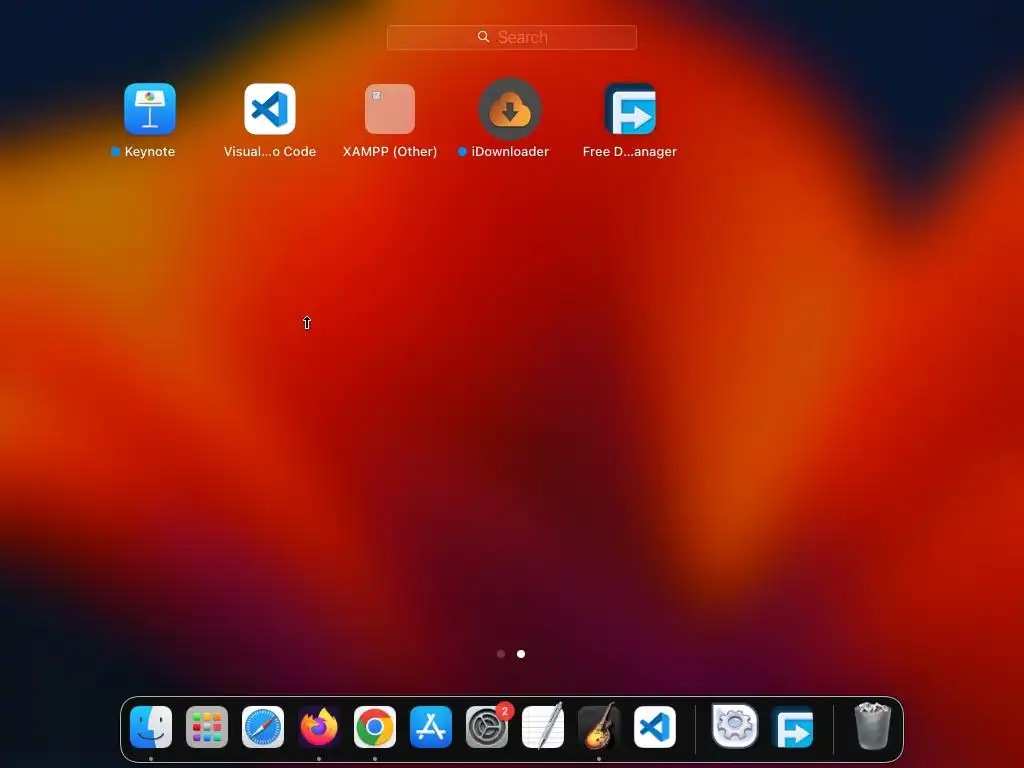
Task: Select the second Launchpad page dot
Action: (521, 654)
